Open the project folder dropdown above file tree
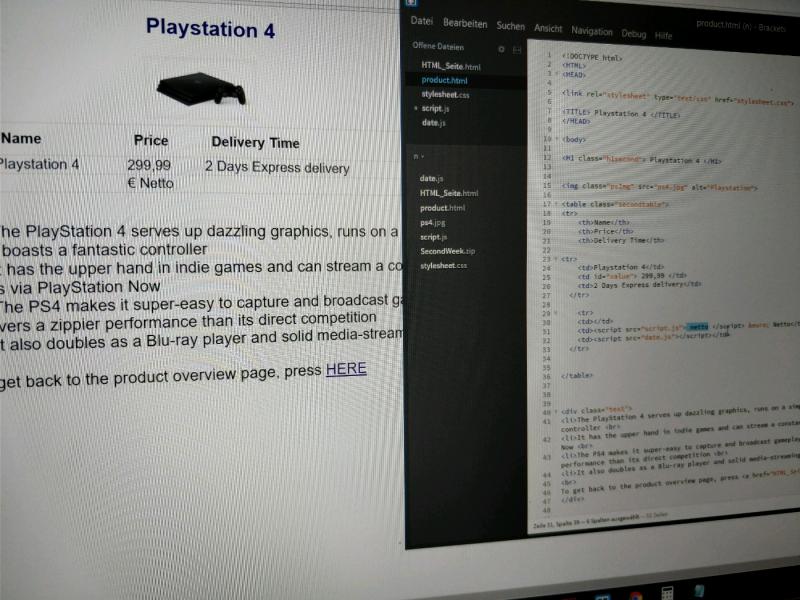Image resolution: width=800 pixels, height=600 pixels. (x=418, y=156)
